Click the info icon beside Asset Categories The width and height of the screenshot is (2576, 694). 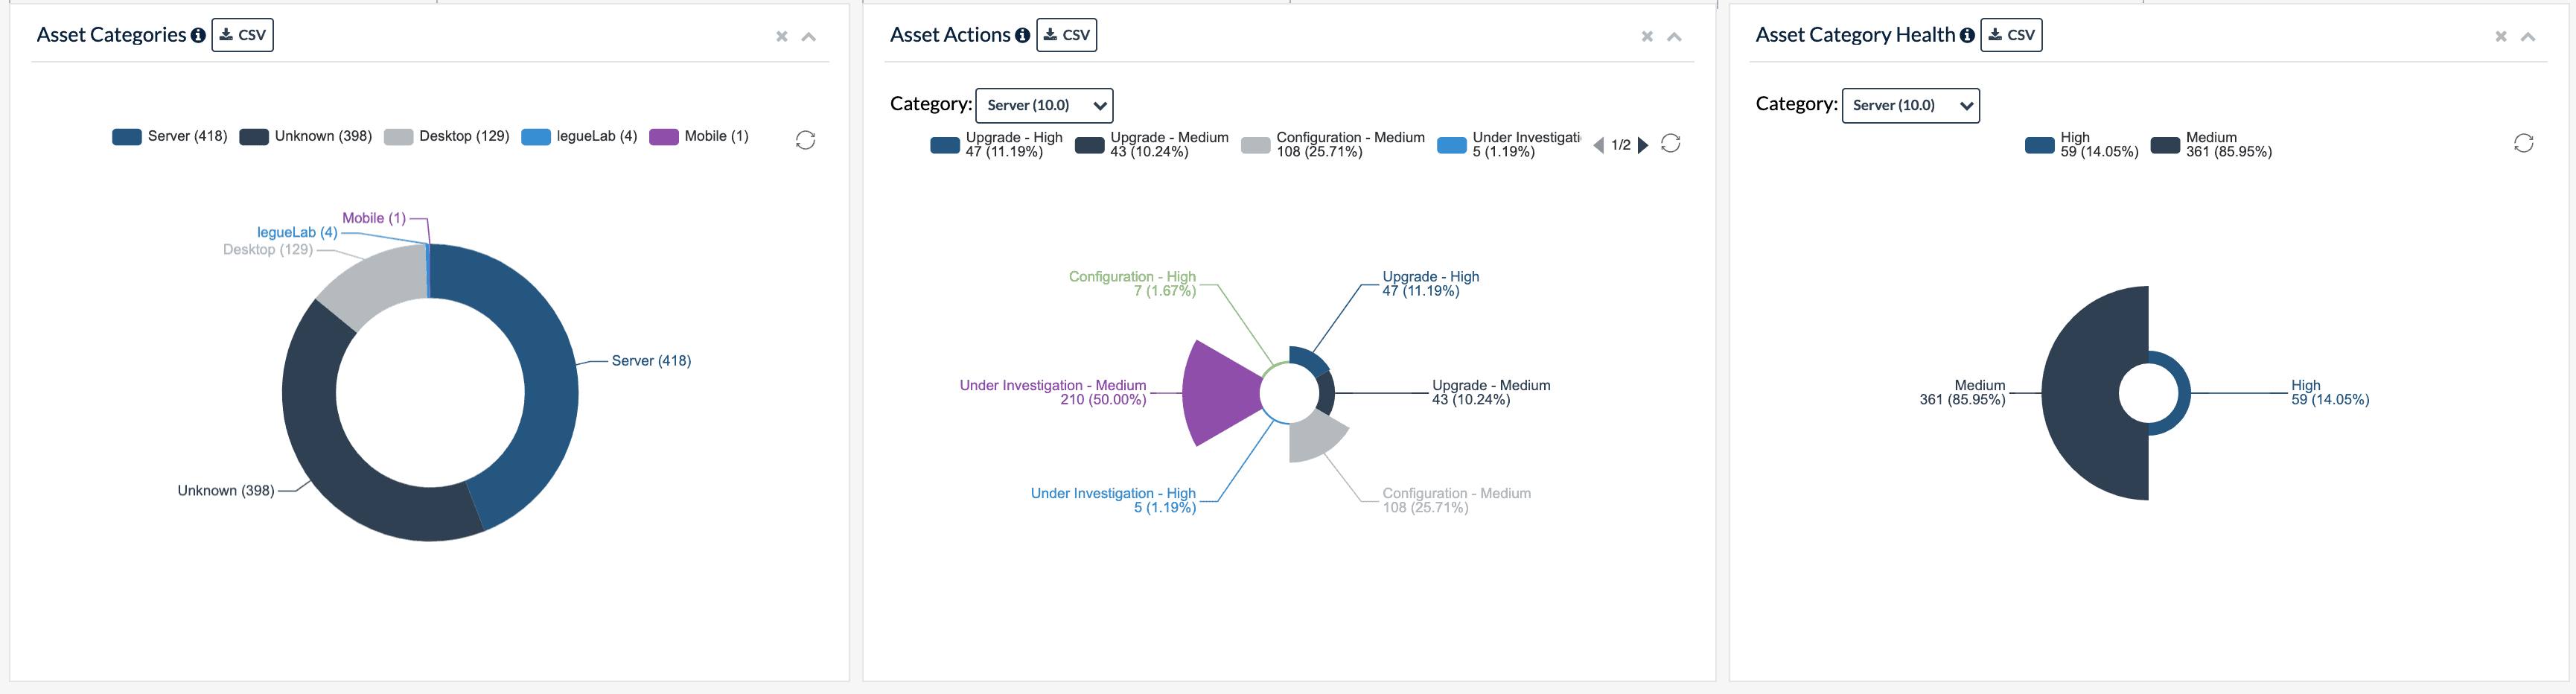(x=198, y=35)
